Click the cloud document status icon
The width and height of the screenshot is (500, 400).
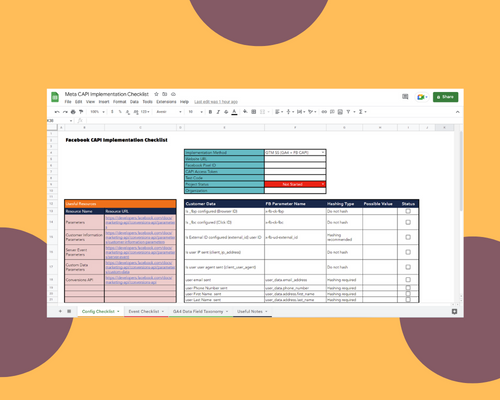point(173,94)
